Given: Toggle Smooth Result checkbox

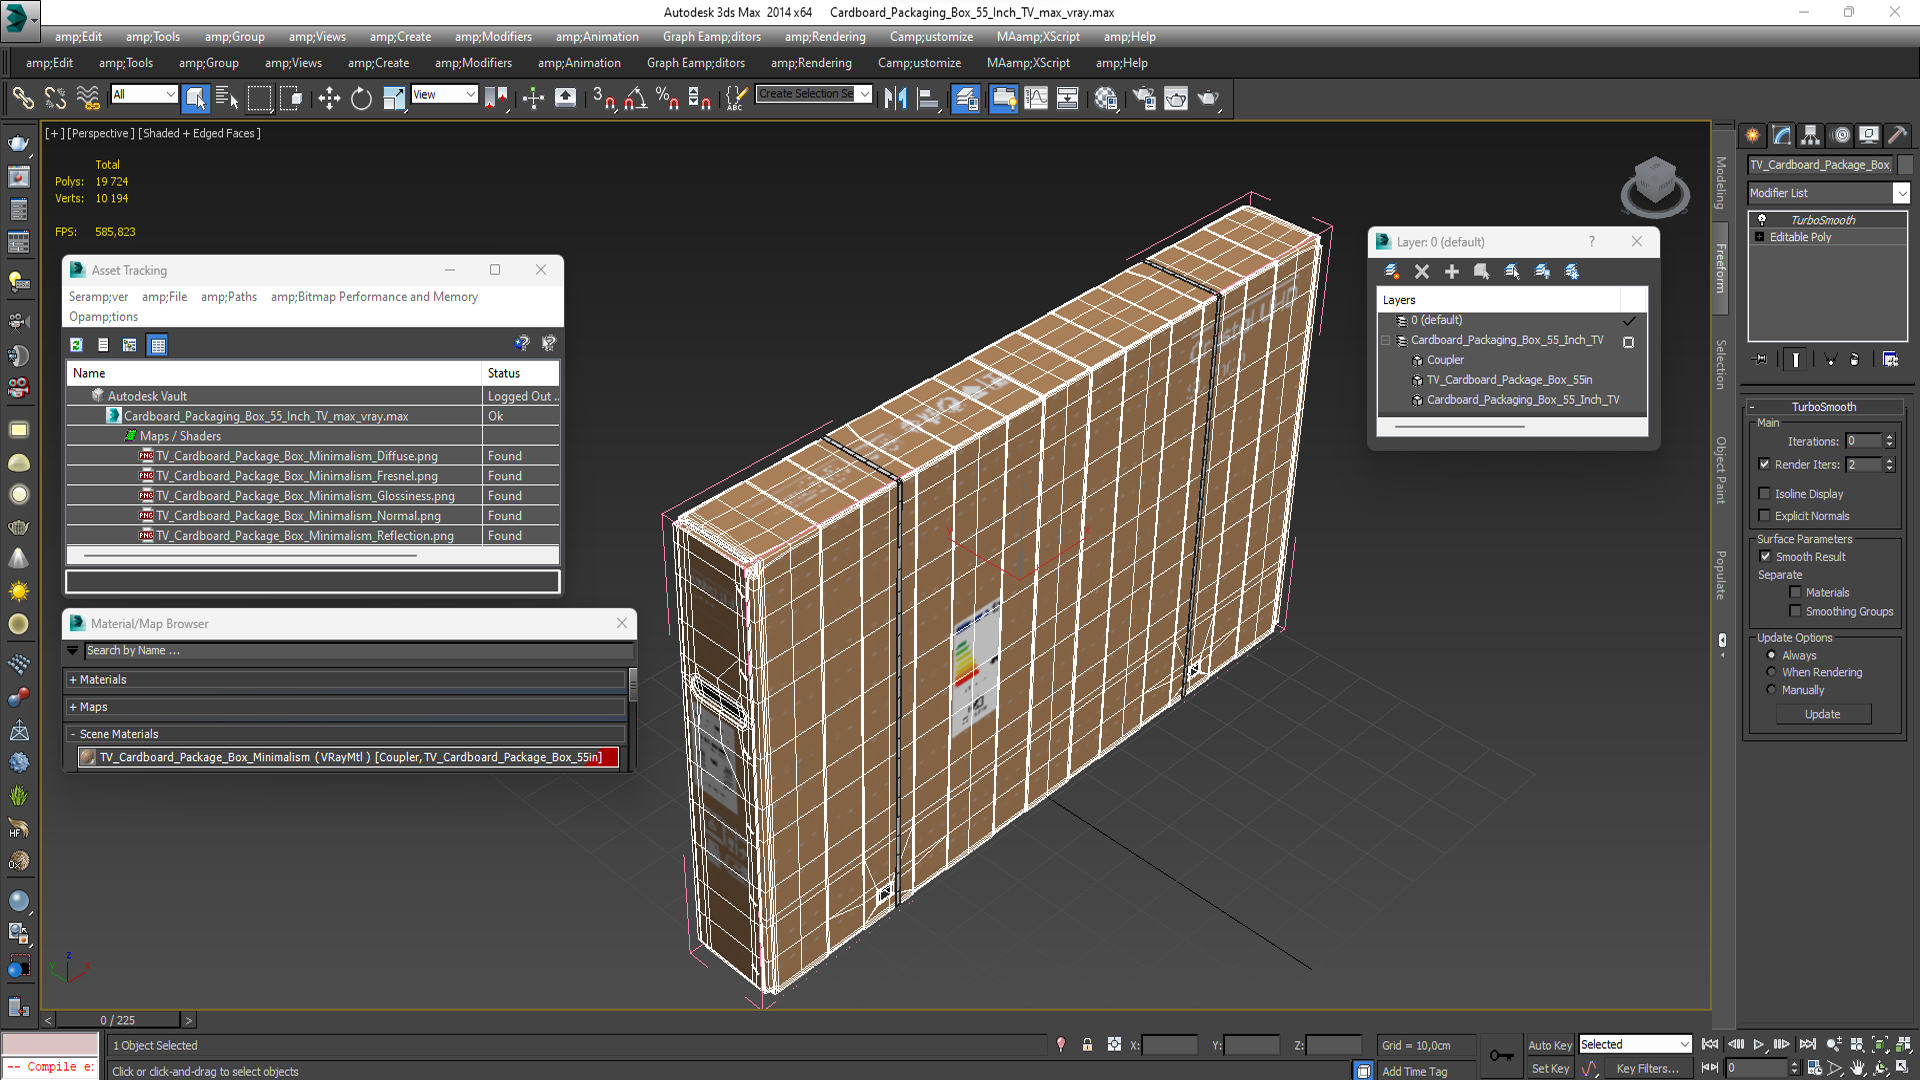Looking at the screenshot, I should point(1765,557).
